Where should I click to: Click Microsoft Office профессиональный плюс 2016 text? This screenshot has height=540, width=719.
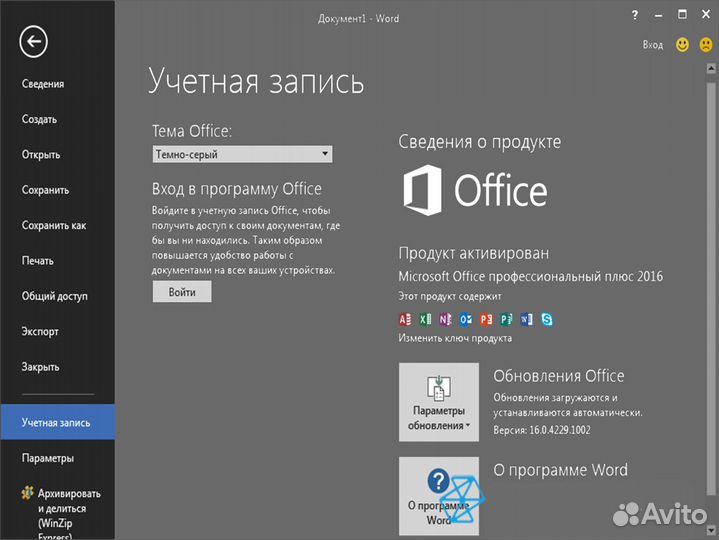[531, 276]
